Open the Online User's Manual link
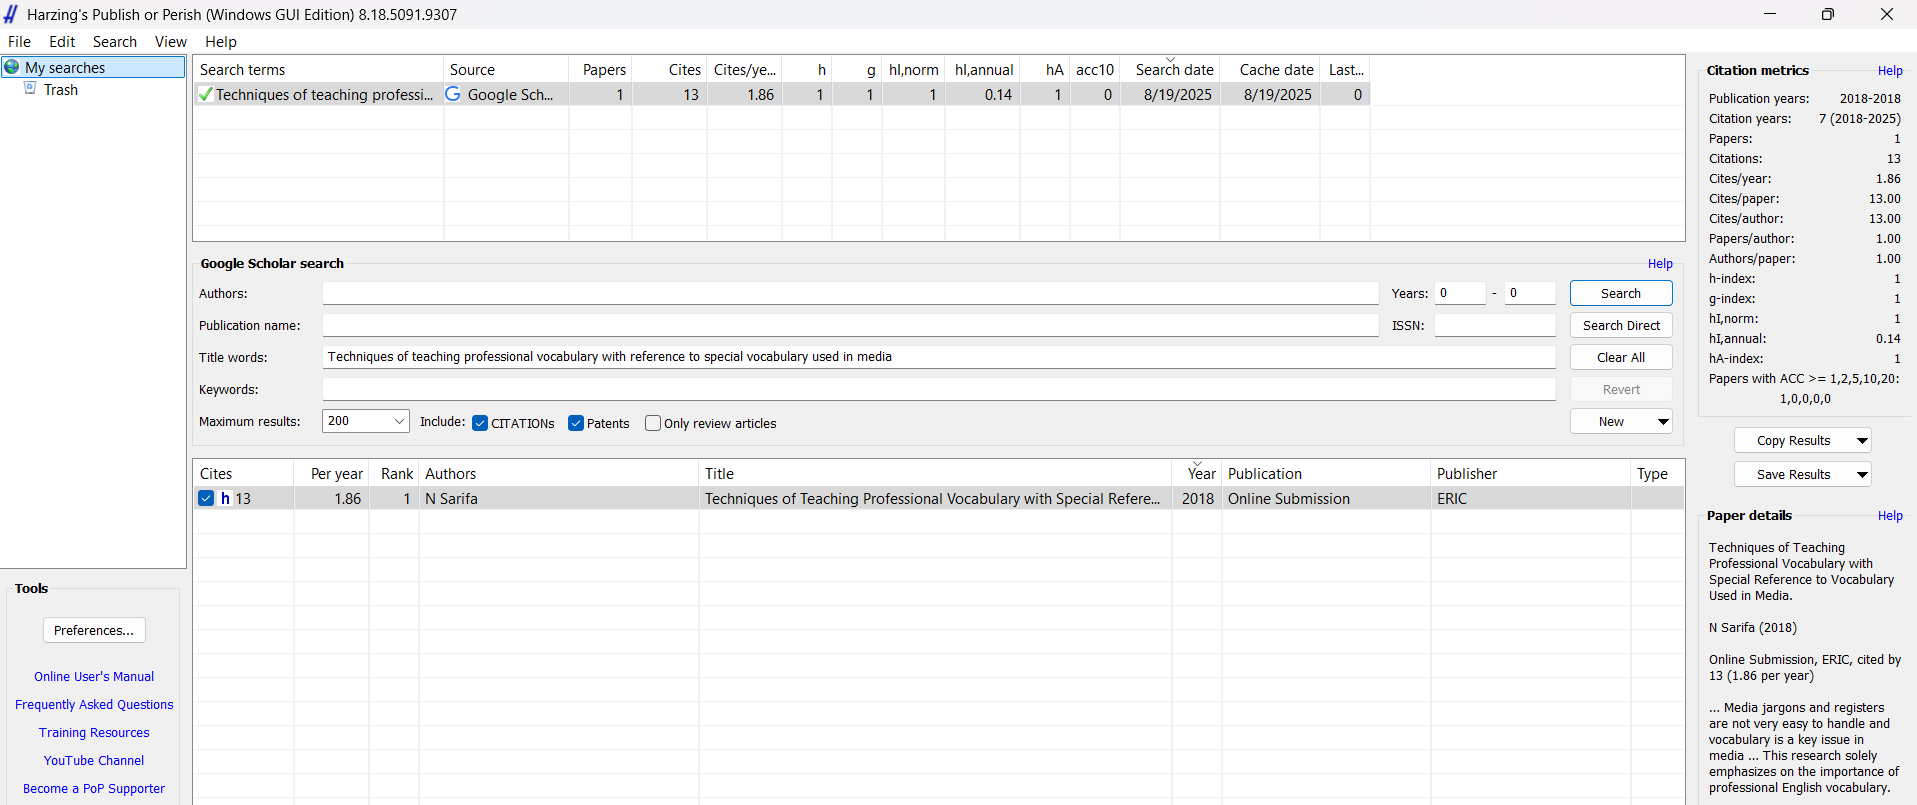 pos(94,677)
